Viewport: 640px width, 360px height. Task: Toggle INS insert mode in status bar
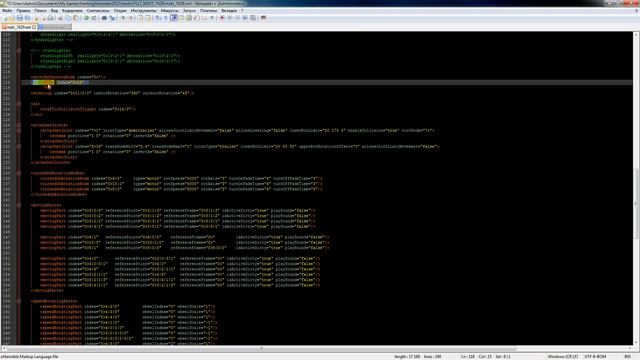click(x=627, y=357)
